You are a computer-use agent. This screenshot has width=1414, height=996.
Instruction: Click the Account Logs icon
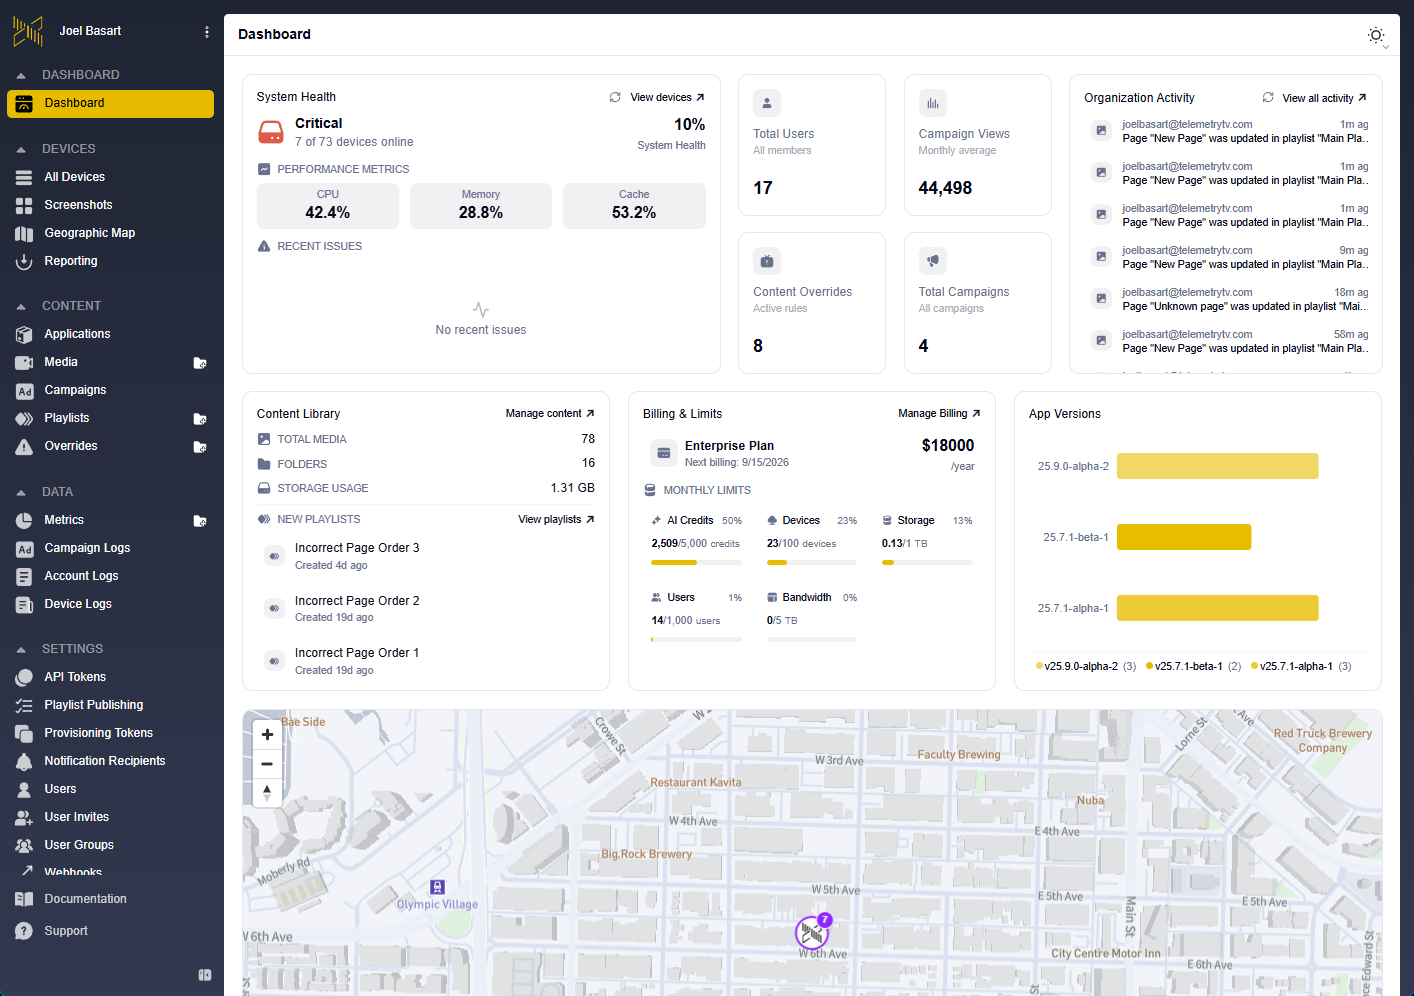point(24,577)
